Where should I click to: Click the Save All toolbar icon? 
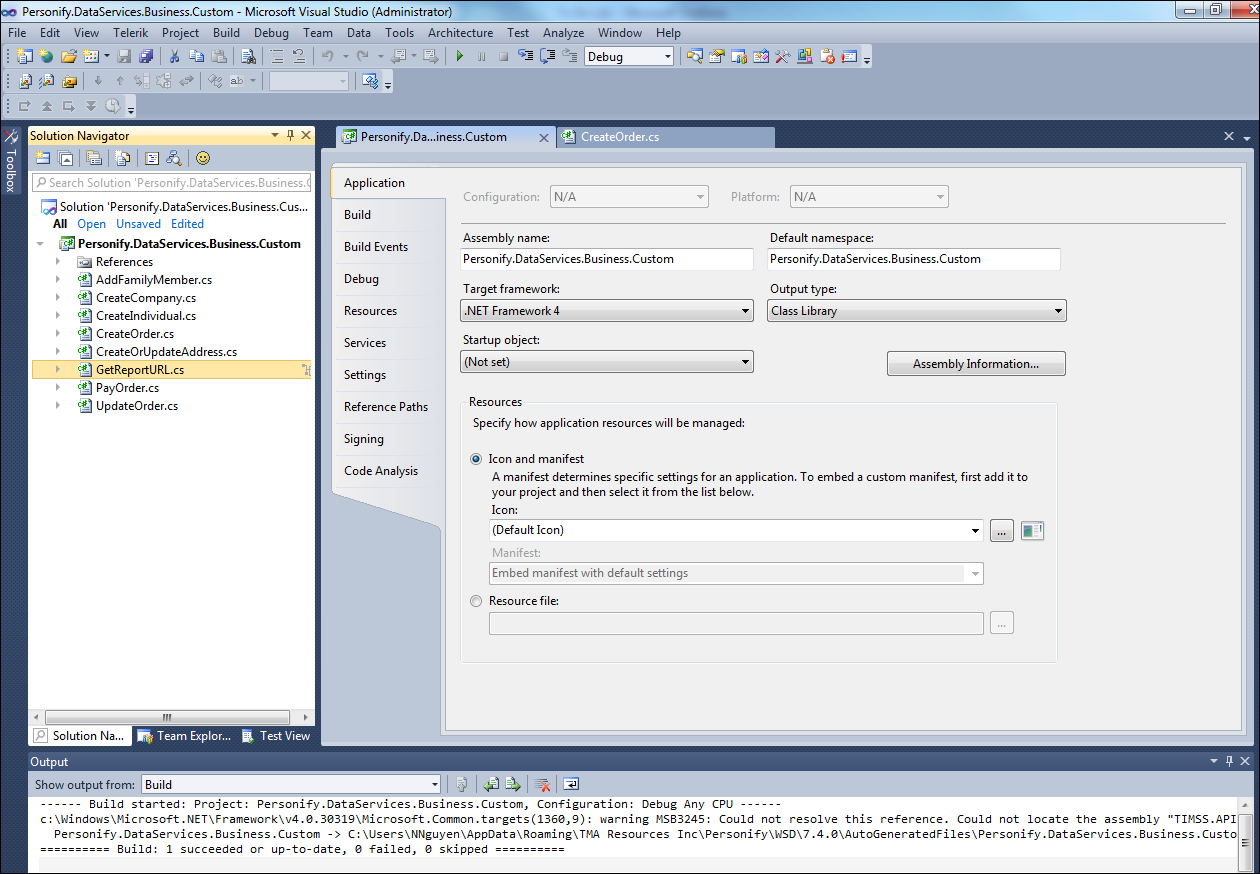coord(146,57)
